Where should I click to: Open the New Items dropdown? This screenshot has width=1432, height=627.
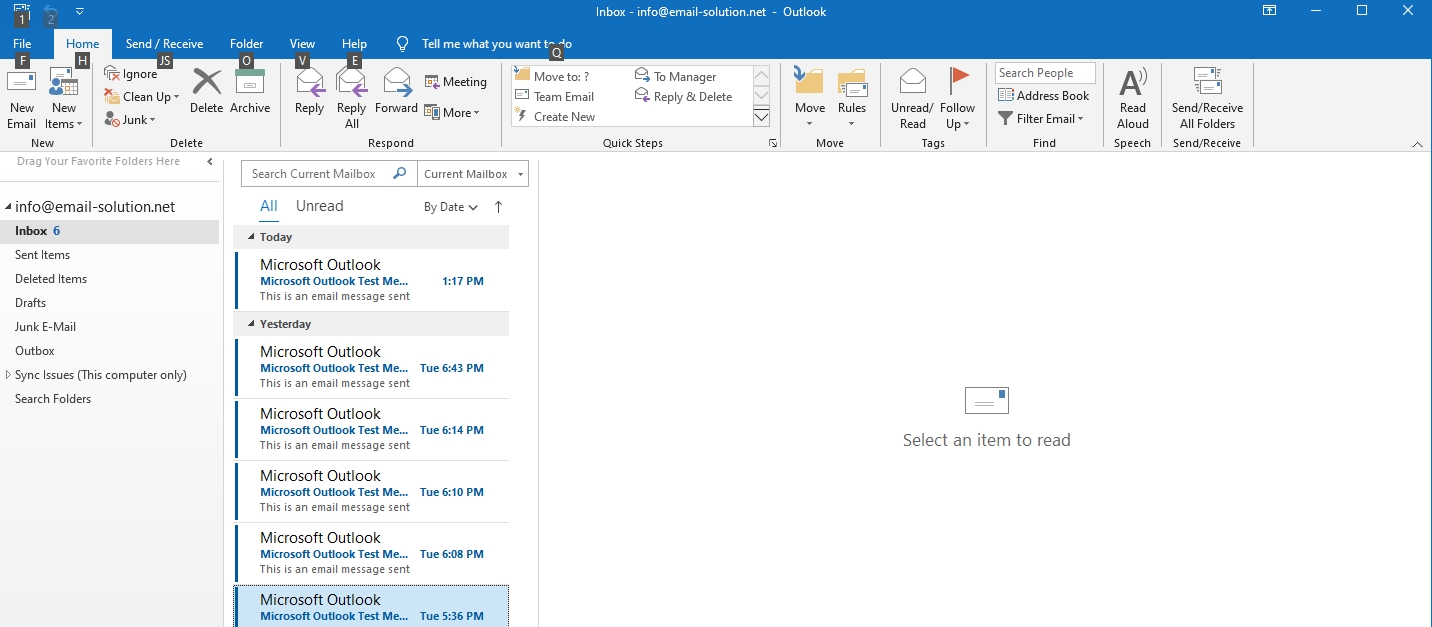tap(63, 99)
